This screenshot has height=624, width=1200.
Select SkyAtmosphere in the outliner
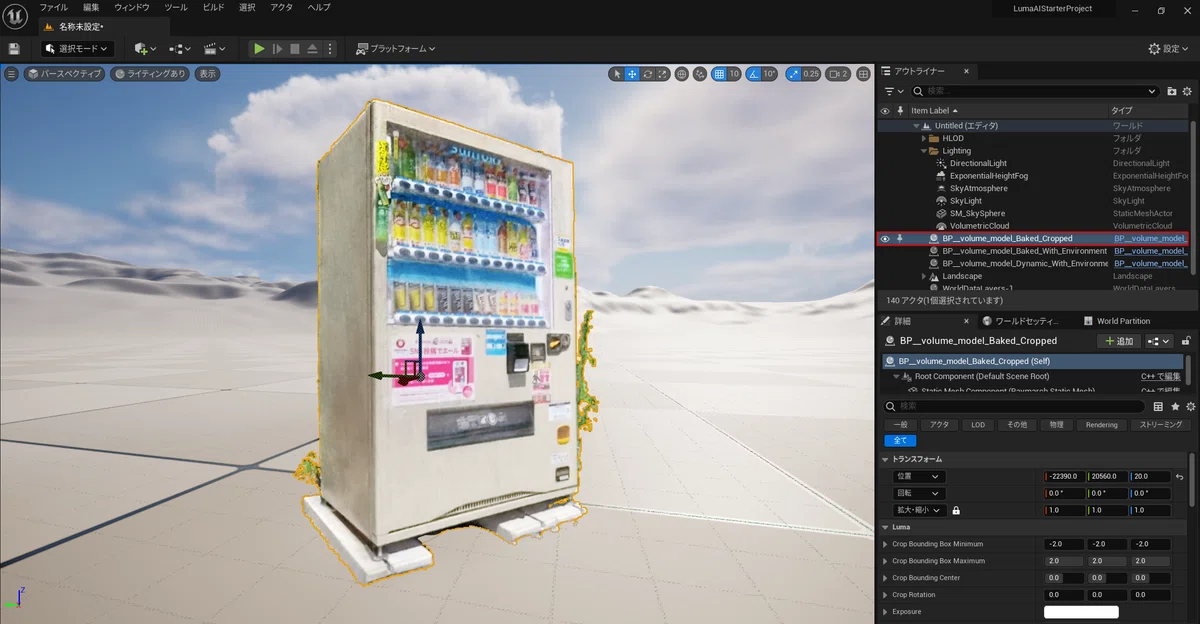(978, 188)
